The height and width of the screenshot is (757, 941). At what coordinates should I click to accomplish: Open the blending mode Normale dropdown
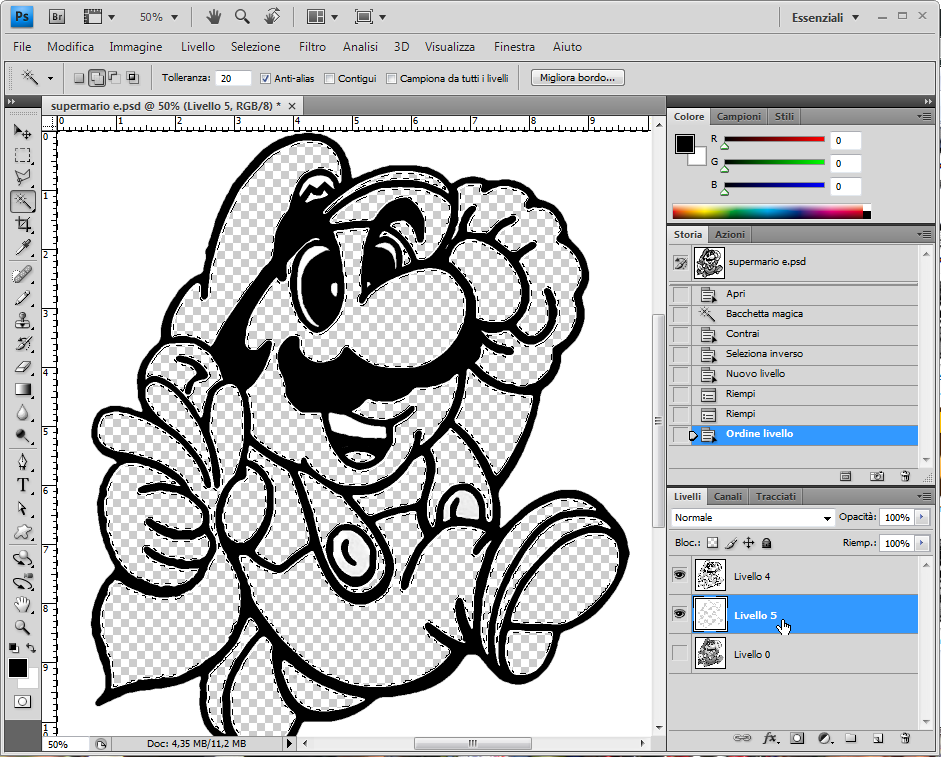(x=753, y=518)
